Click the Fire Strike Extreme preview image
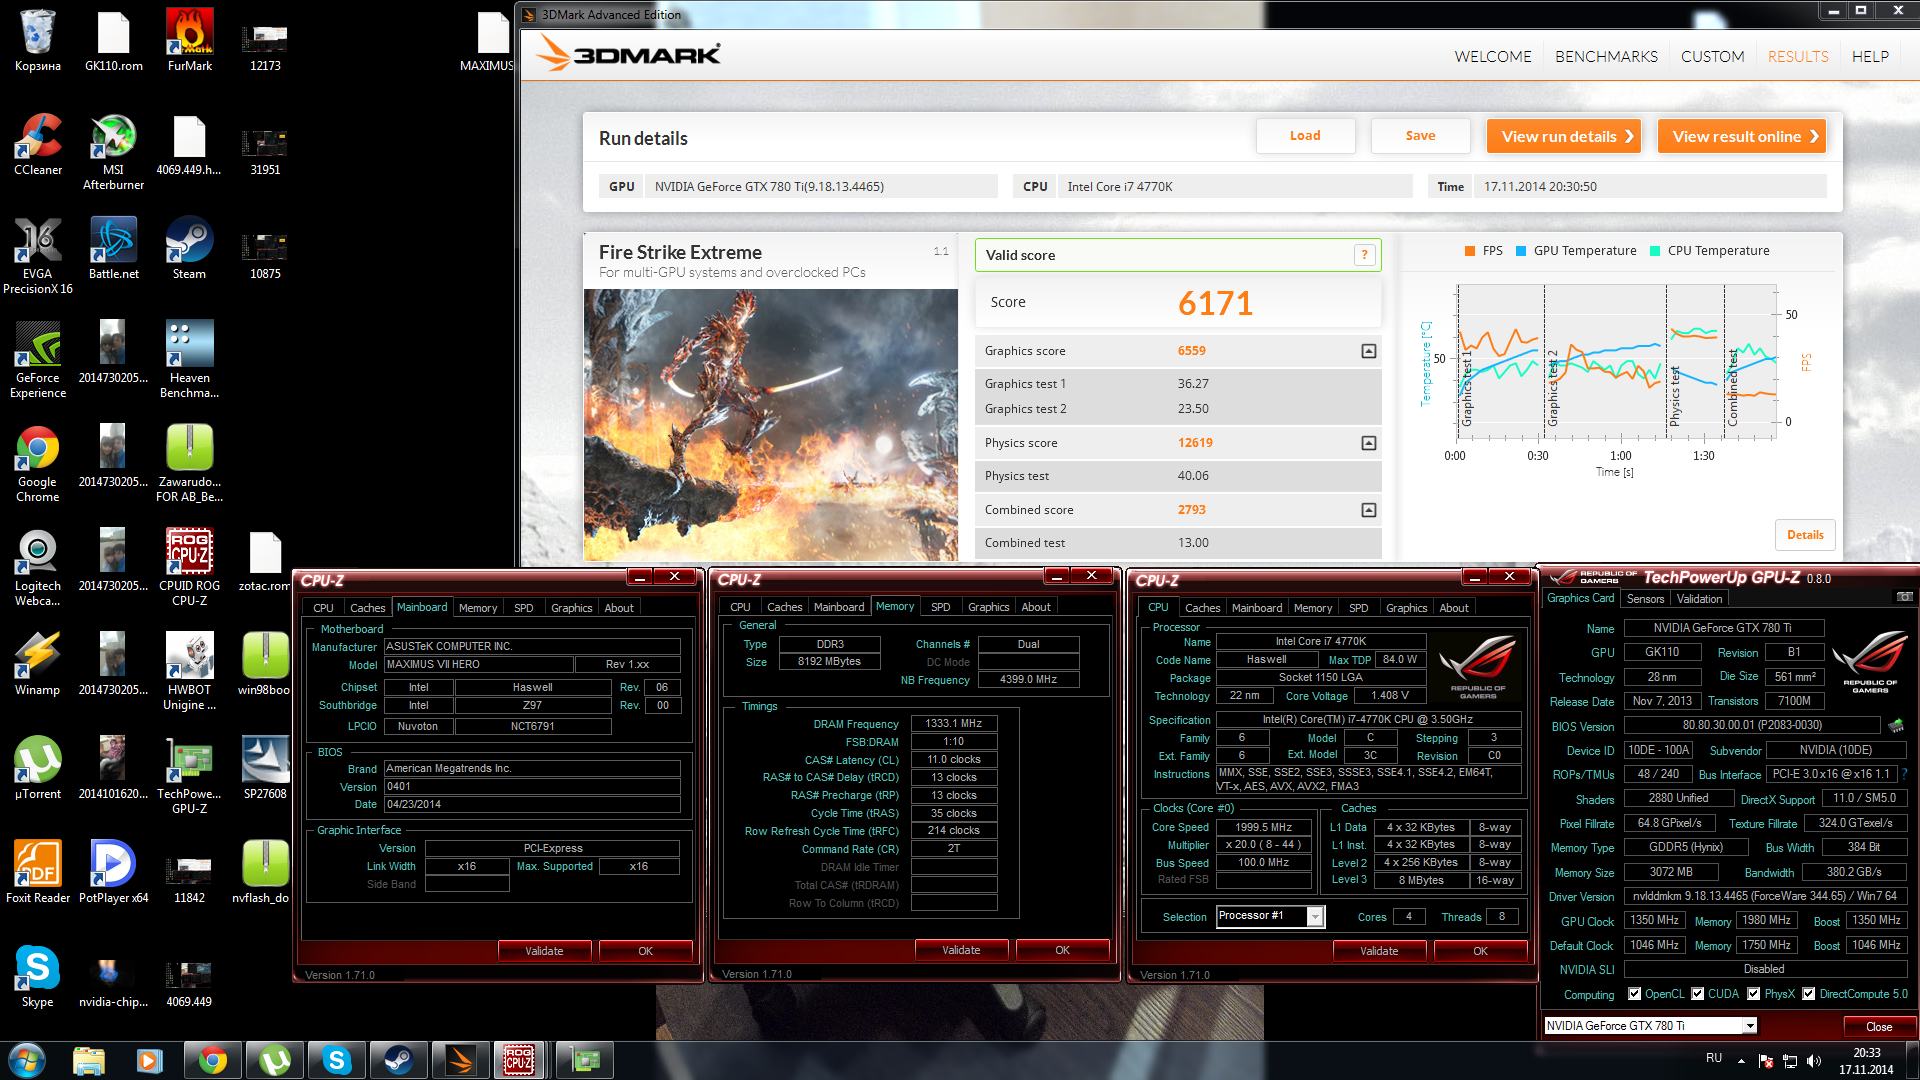Viewport: 1920px width, 1080px height. 770,425
